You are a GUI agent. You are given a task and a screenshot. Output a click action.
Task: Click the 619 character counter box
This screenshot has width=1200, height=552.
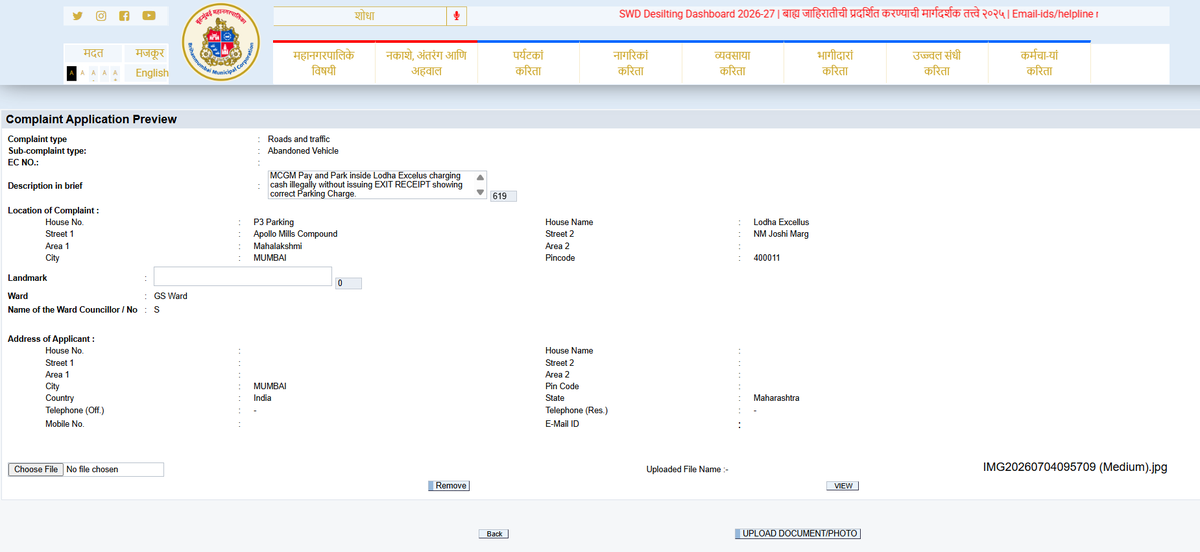pos(503,196)
